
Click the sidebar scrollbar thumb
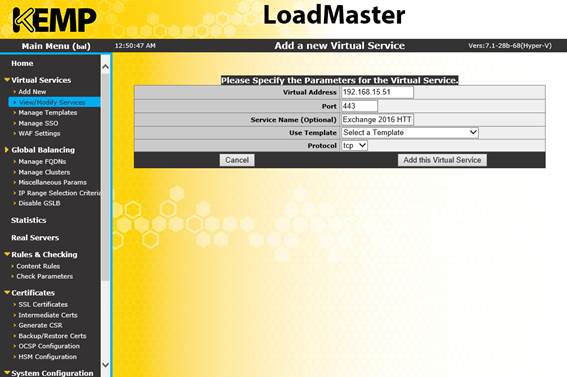[106, 177]
